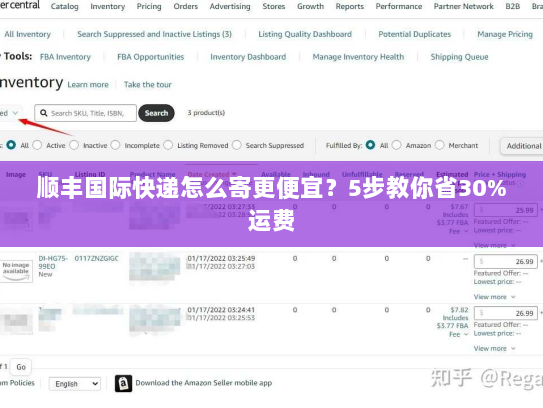Click the price field in the last listing row
The width and height of the screenshot is (543, 408).
506,313
